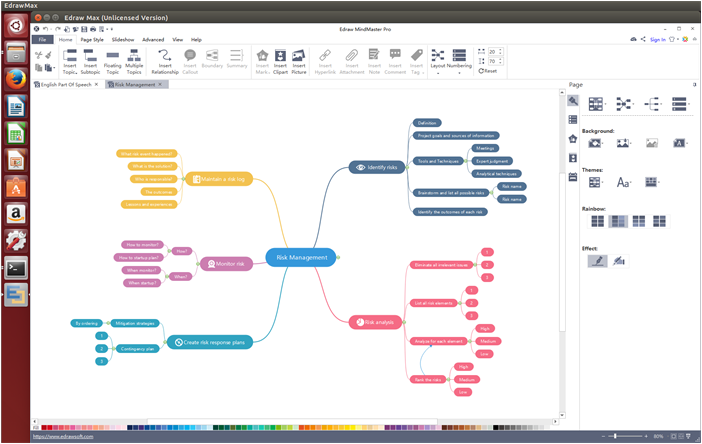Remove the background picture
This screenshot has height=444, width=702.
coord(652,143)
